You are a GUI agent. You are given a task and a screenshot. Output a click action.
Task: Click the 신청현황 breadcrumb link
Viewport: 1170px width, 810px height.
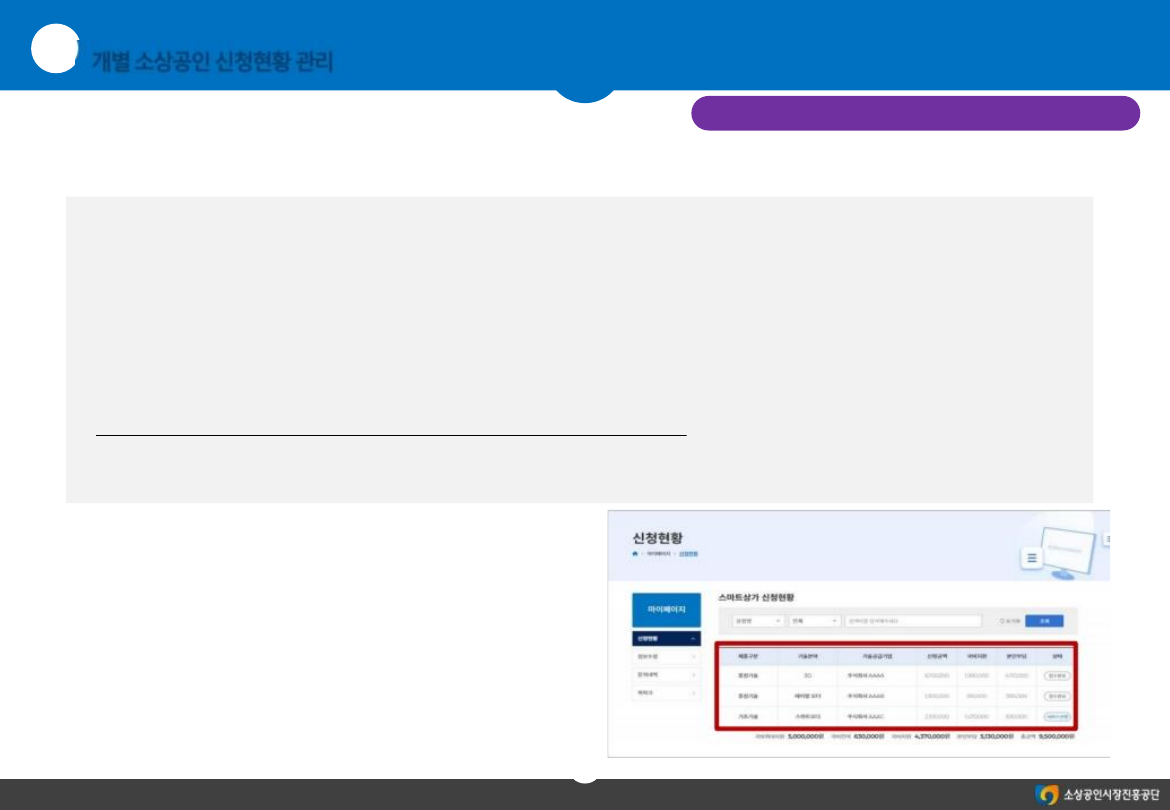pyautogui.click(x=688, y=553)
